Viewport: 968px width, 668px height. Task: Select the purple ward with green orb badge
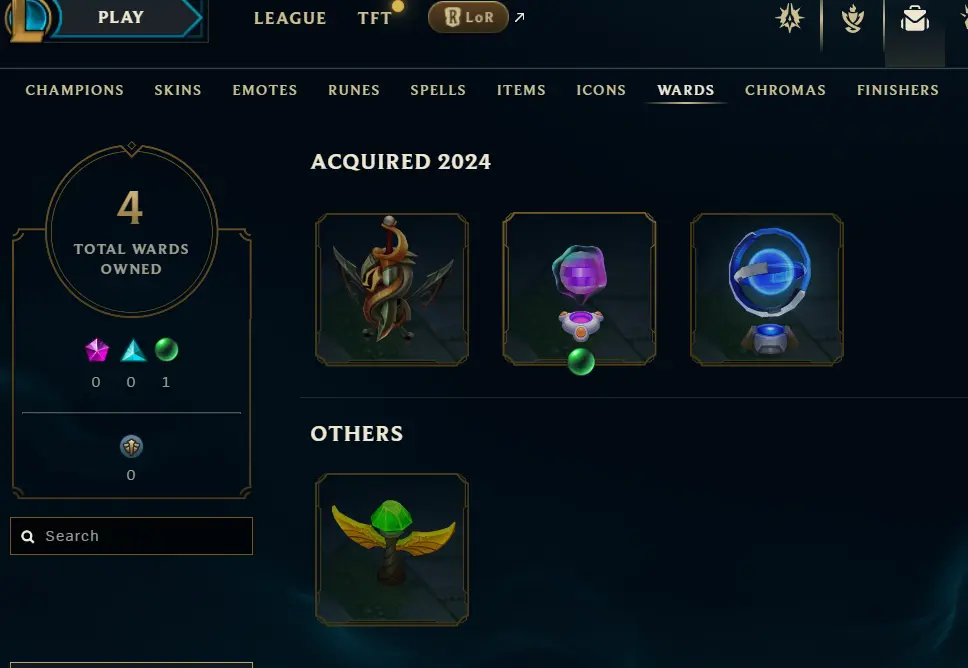pyautogui.click(x=579, y=290)
